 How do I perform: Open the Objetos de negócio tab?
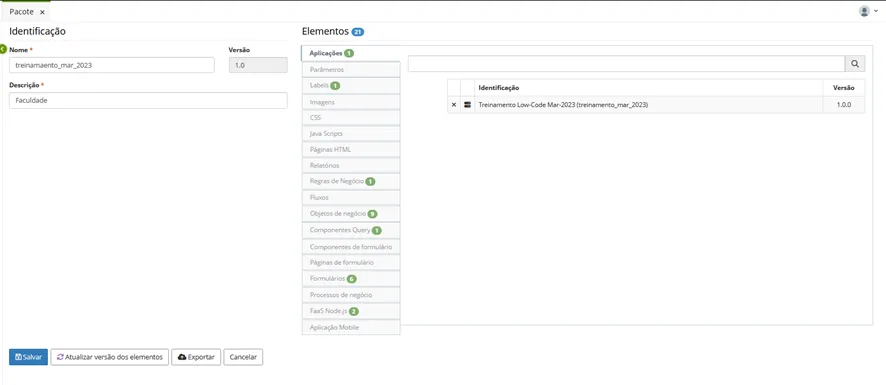[x=351, y=214]
